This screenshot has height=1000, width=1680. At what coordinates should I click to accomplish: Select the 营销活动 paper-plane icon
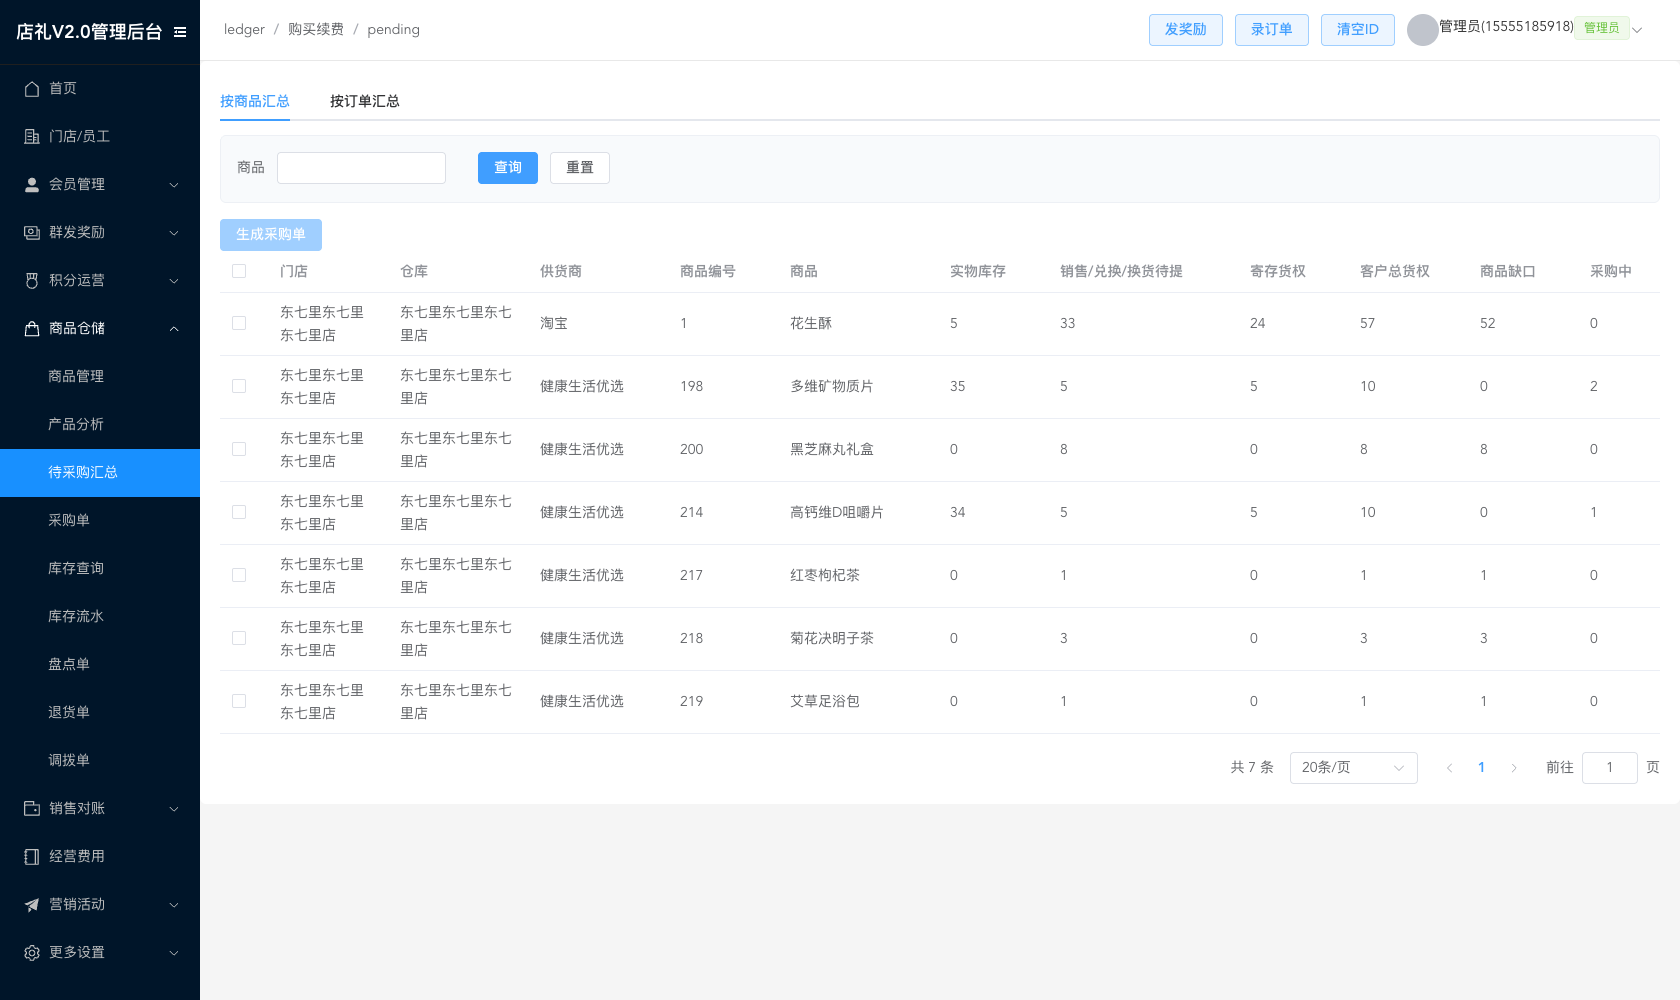tap(32, 905)
